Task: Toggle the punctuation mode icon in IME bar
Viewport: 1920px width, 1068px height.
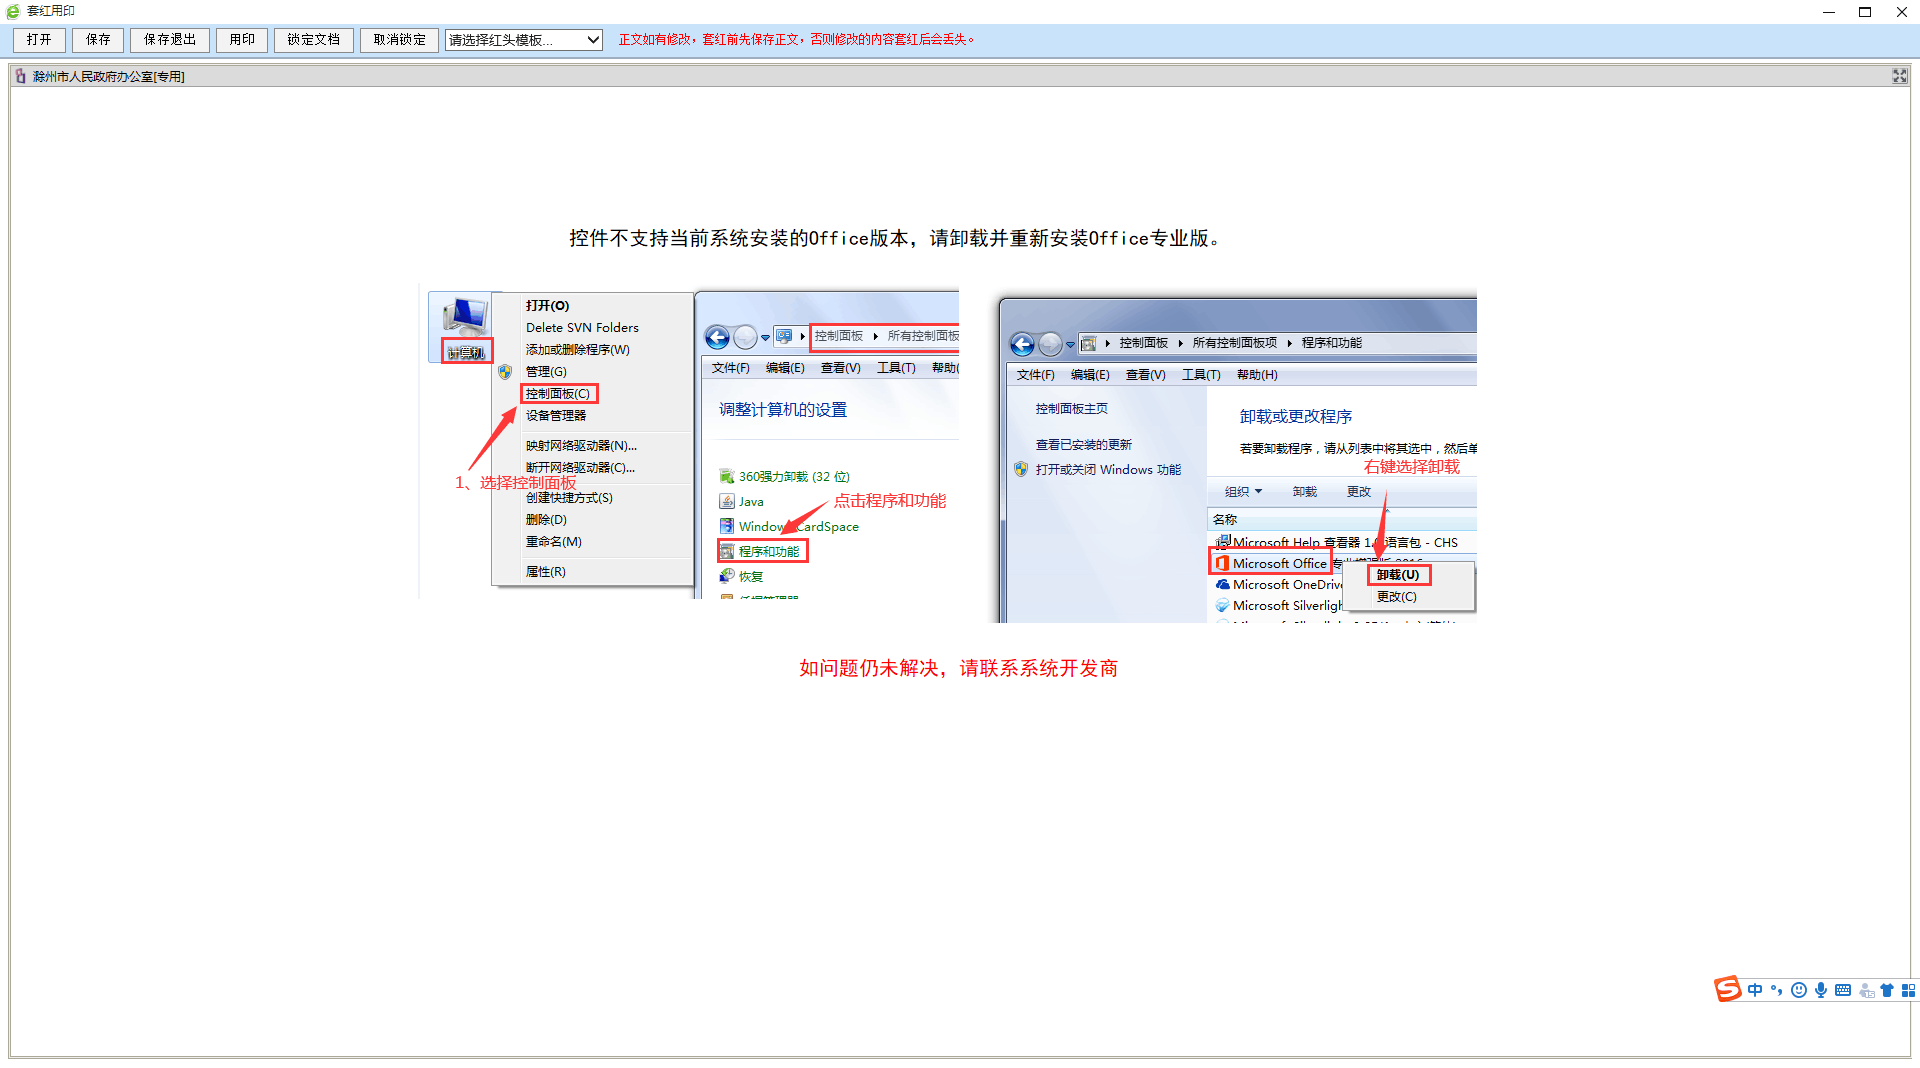Action: tap(1777, 990)
